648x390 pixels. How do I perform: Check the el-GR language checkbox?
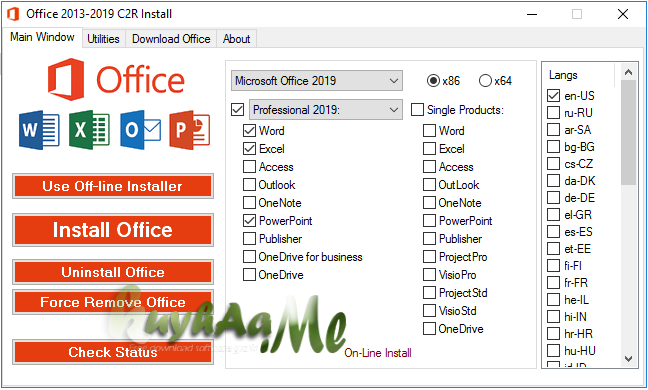(x=553, y=214)
